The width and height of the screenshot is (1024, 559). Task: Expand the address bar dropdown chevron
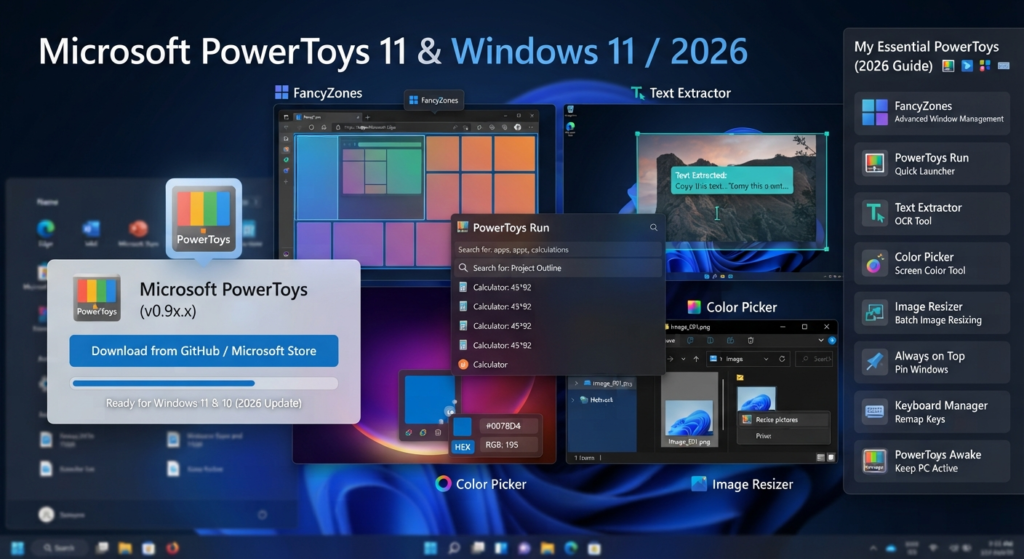[x=765, y=359]
